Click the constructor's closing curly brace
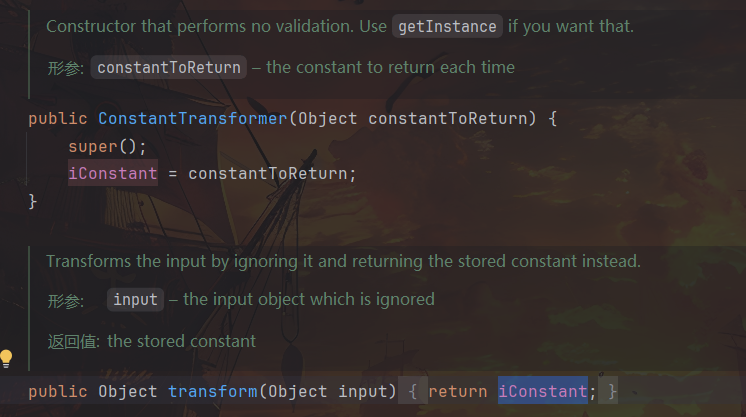 [33, 200]
